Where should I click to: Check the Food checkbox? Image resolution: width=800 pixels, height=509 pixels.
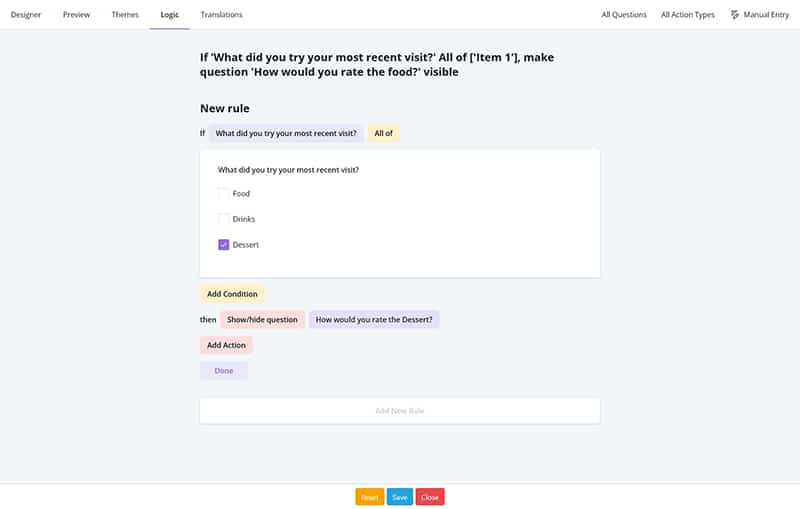tap(223, 194)
